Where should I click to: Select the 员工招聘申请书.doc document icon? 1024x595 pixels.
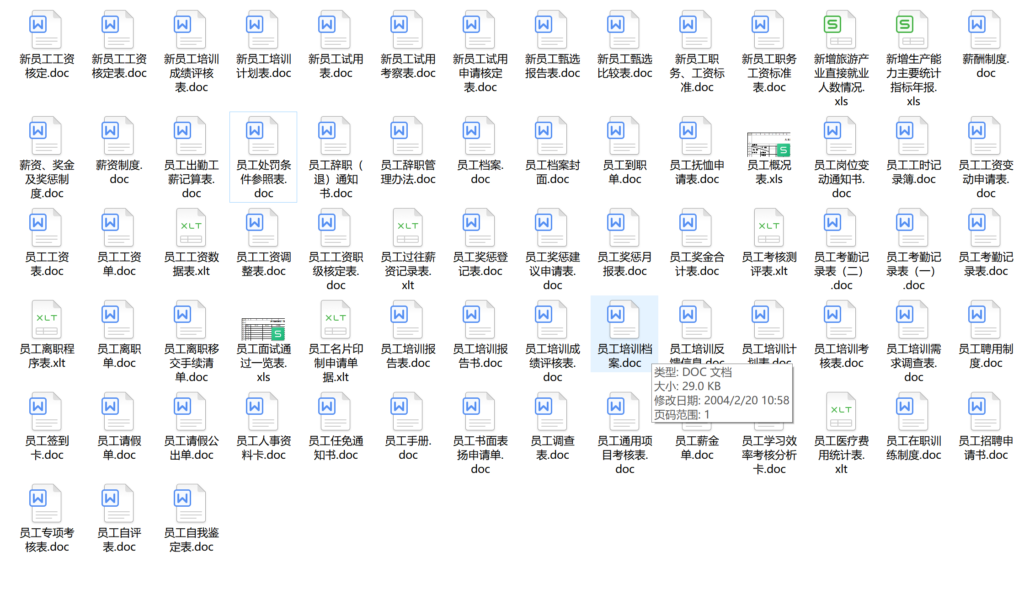986,413
